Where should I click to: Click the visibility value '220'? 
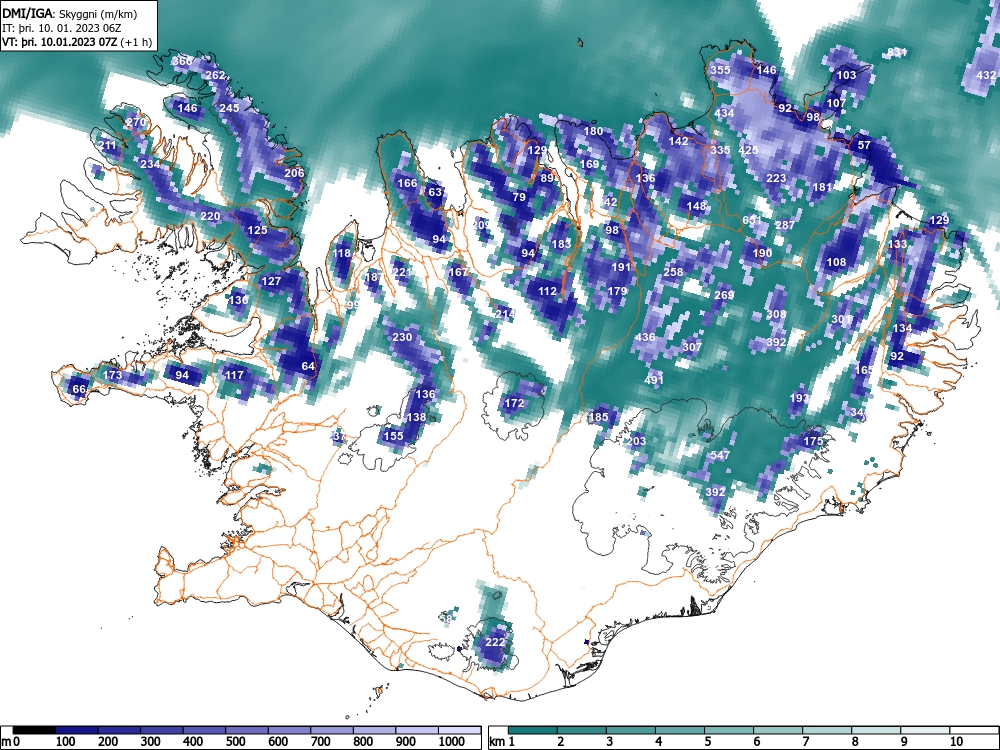coord(210,216)
